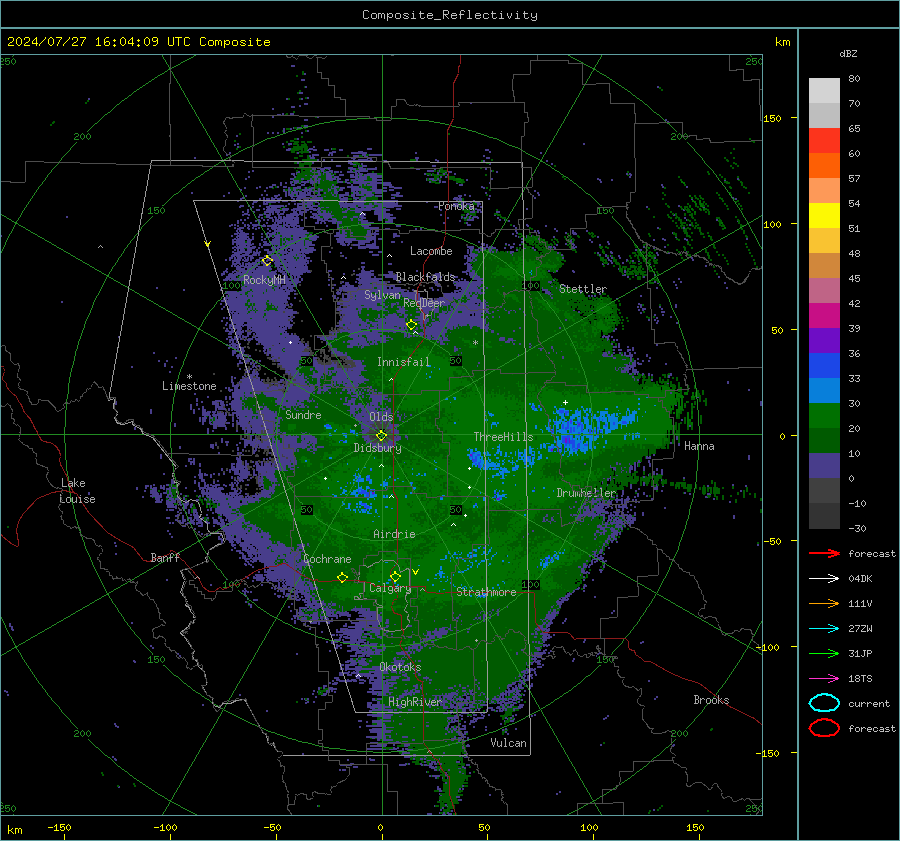This screenshot has width=900, height=841.
Task: Click the Banff label
Action: 165,557
